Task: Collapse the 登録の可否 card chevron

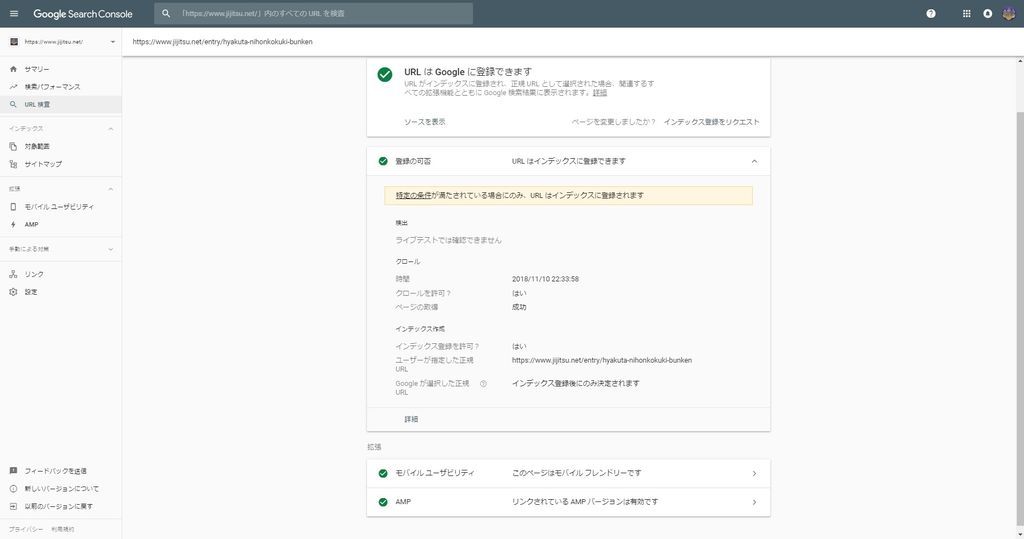Action: tap(754, 161)
